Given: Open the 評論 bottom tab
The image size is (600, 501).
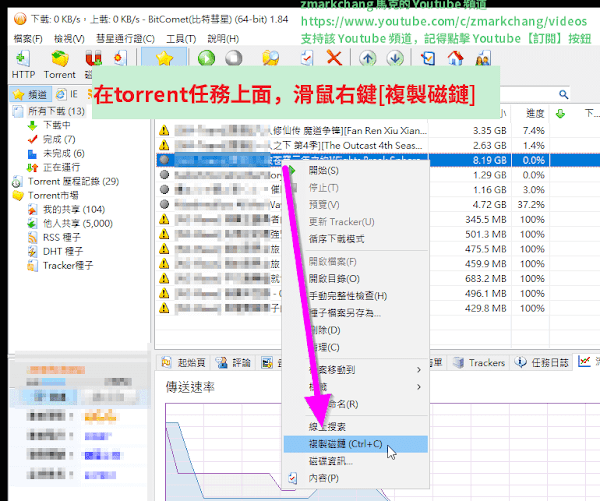Looking at the screenshot, I should (233, 362).
